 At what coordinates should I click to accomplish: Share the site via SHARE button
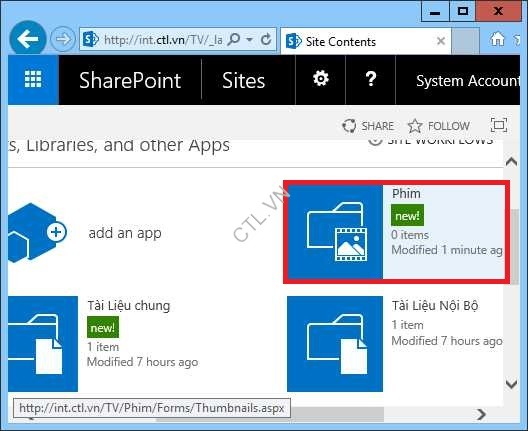pos(368,126)
